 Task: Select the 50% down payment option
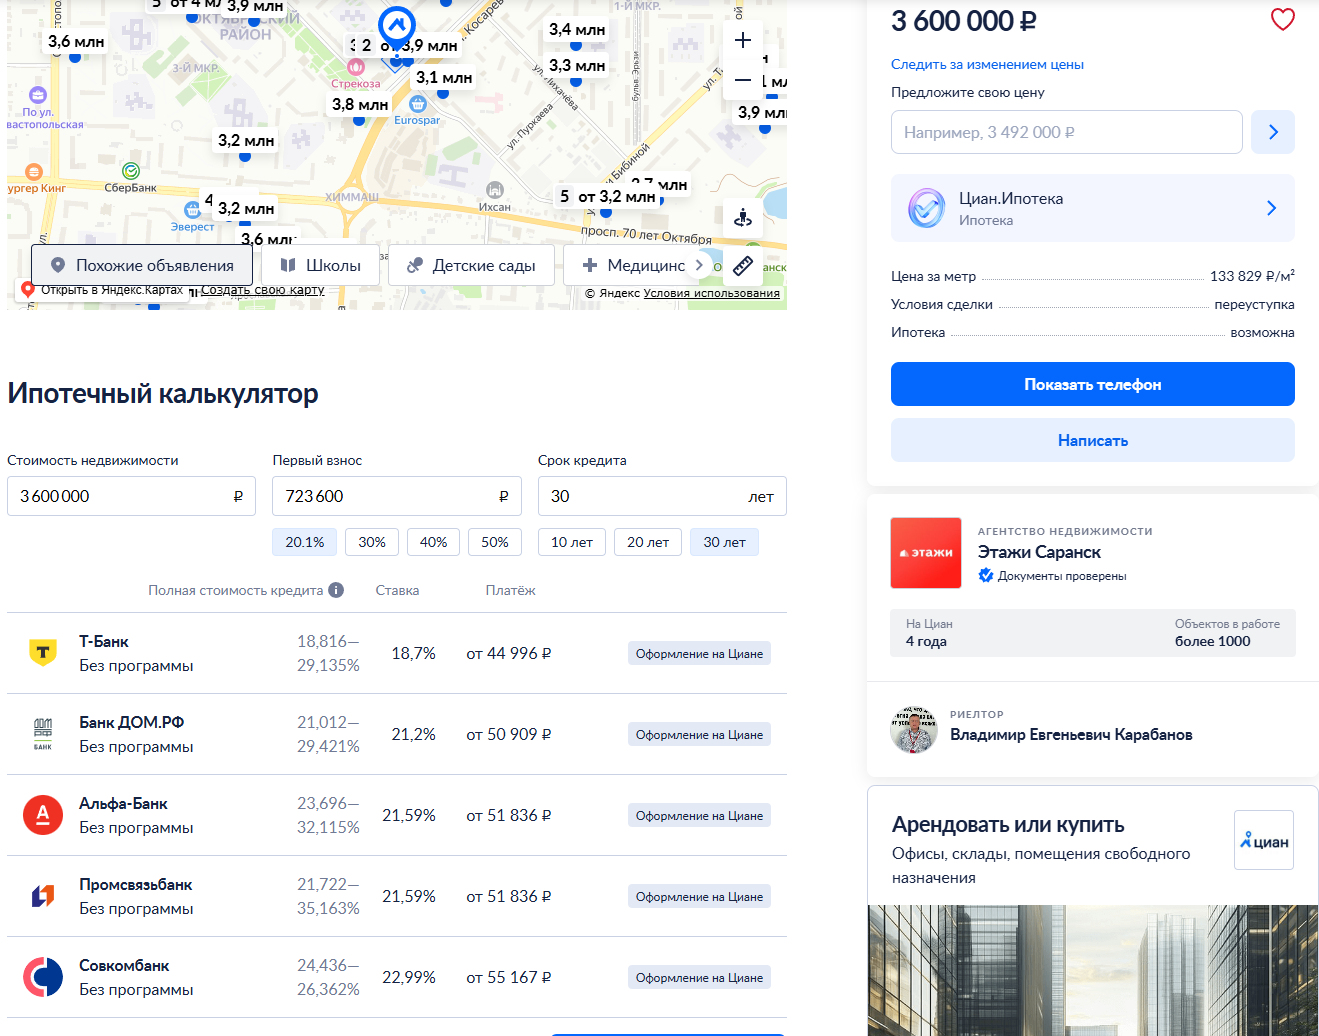[495, 542]
